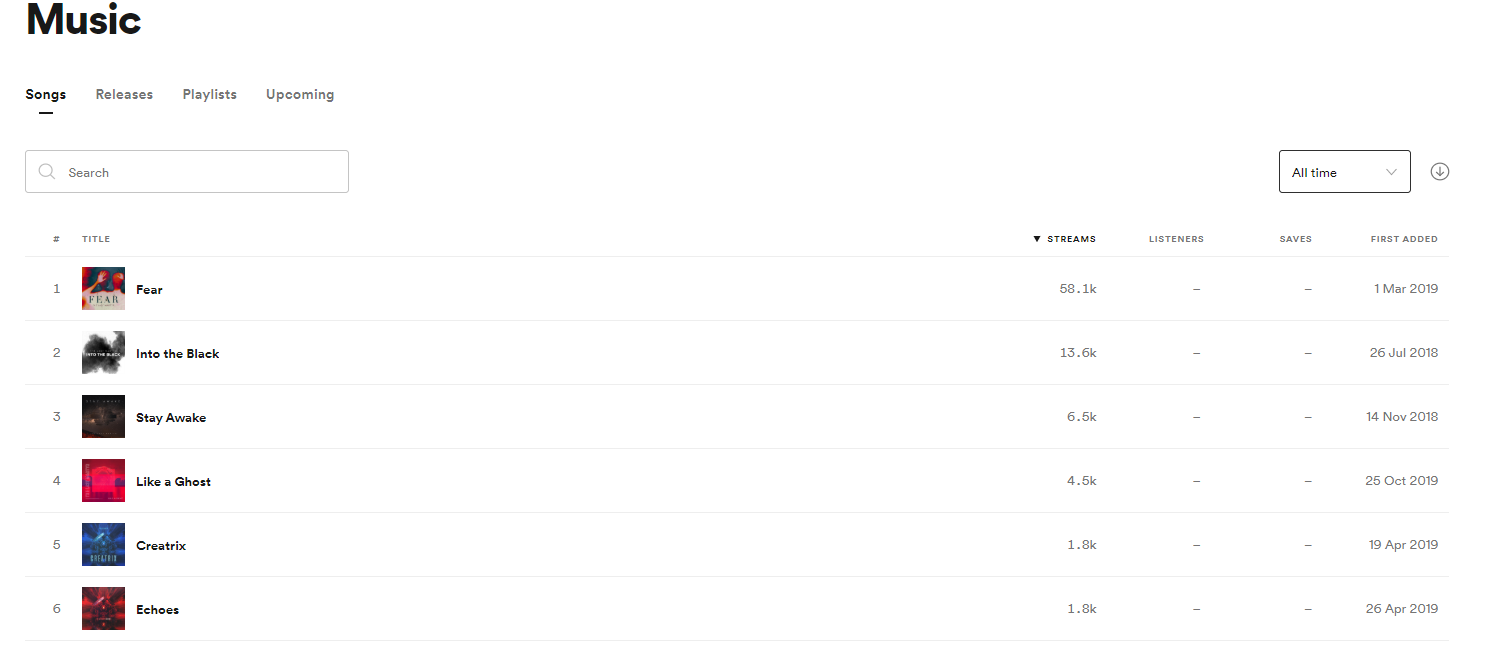Select the Songs tab
The height and width of the screenshot is (647, 1503).
[46, 94]
